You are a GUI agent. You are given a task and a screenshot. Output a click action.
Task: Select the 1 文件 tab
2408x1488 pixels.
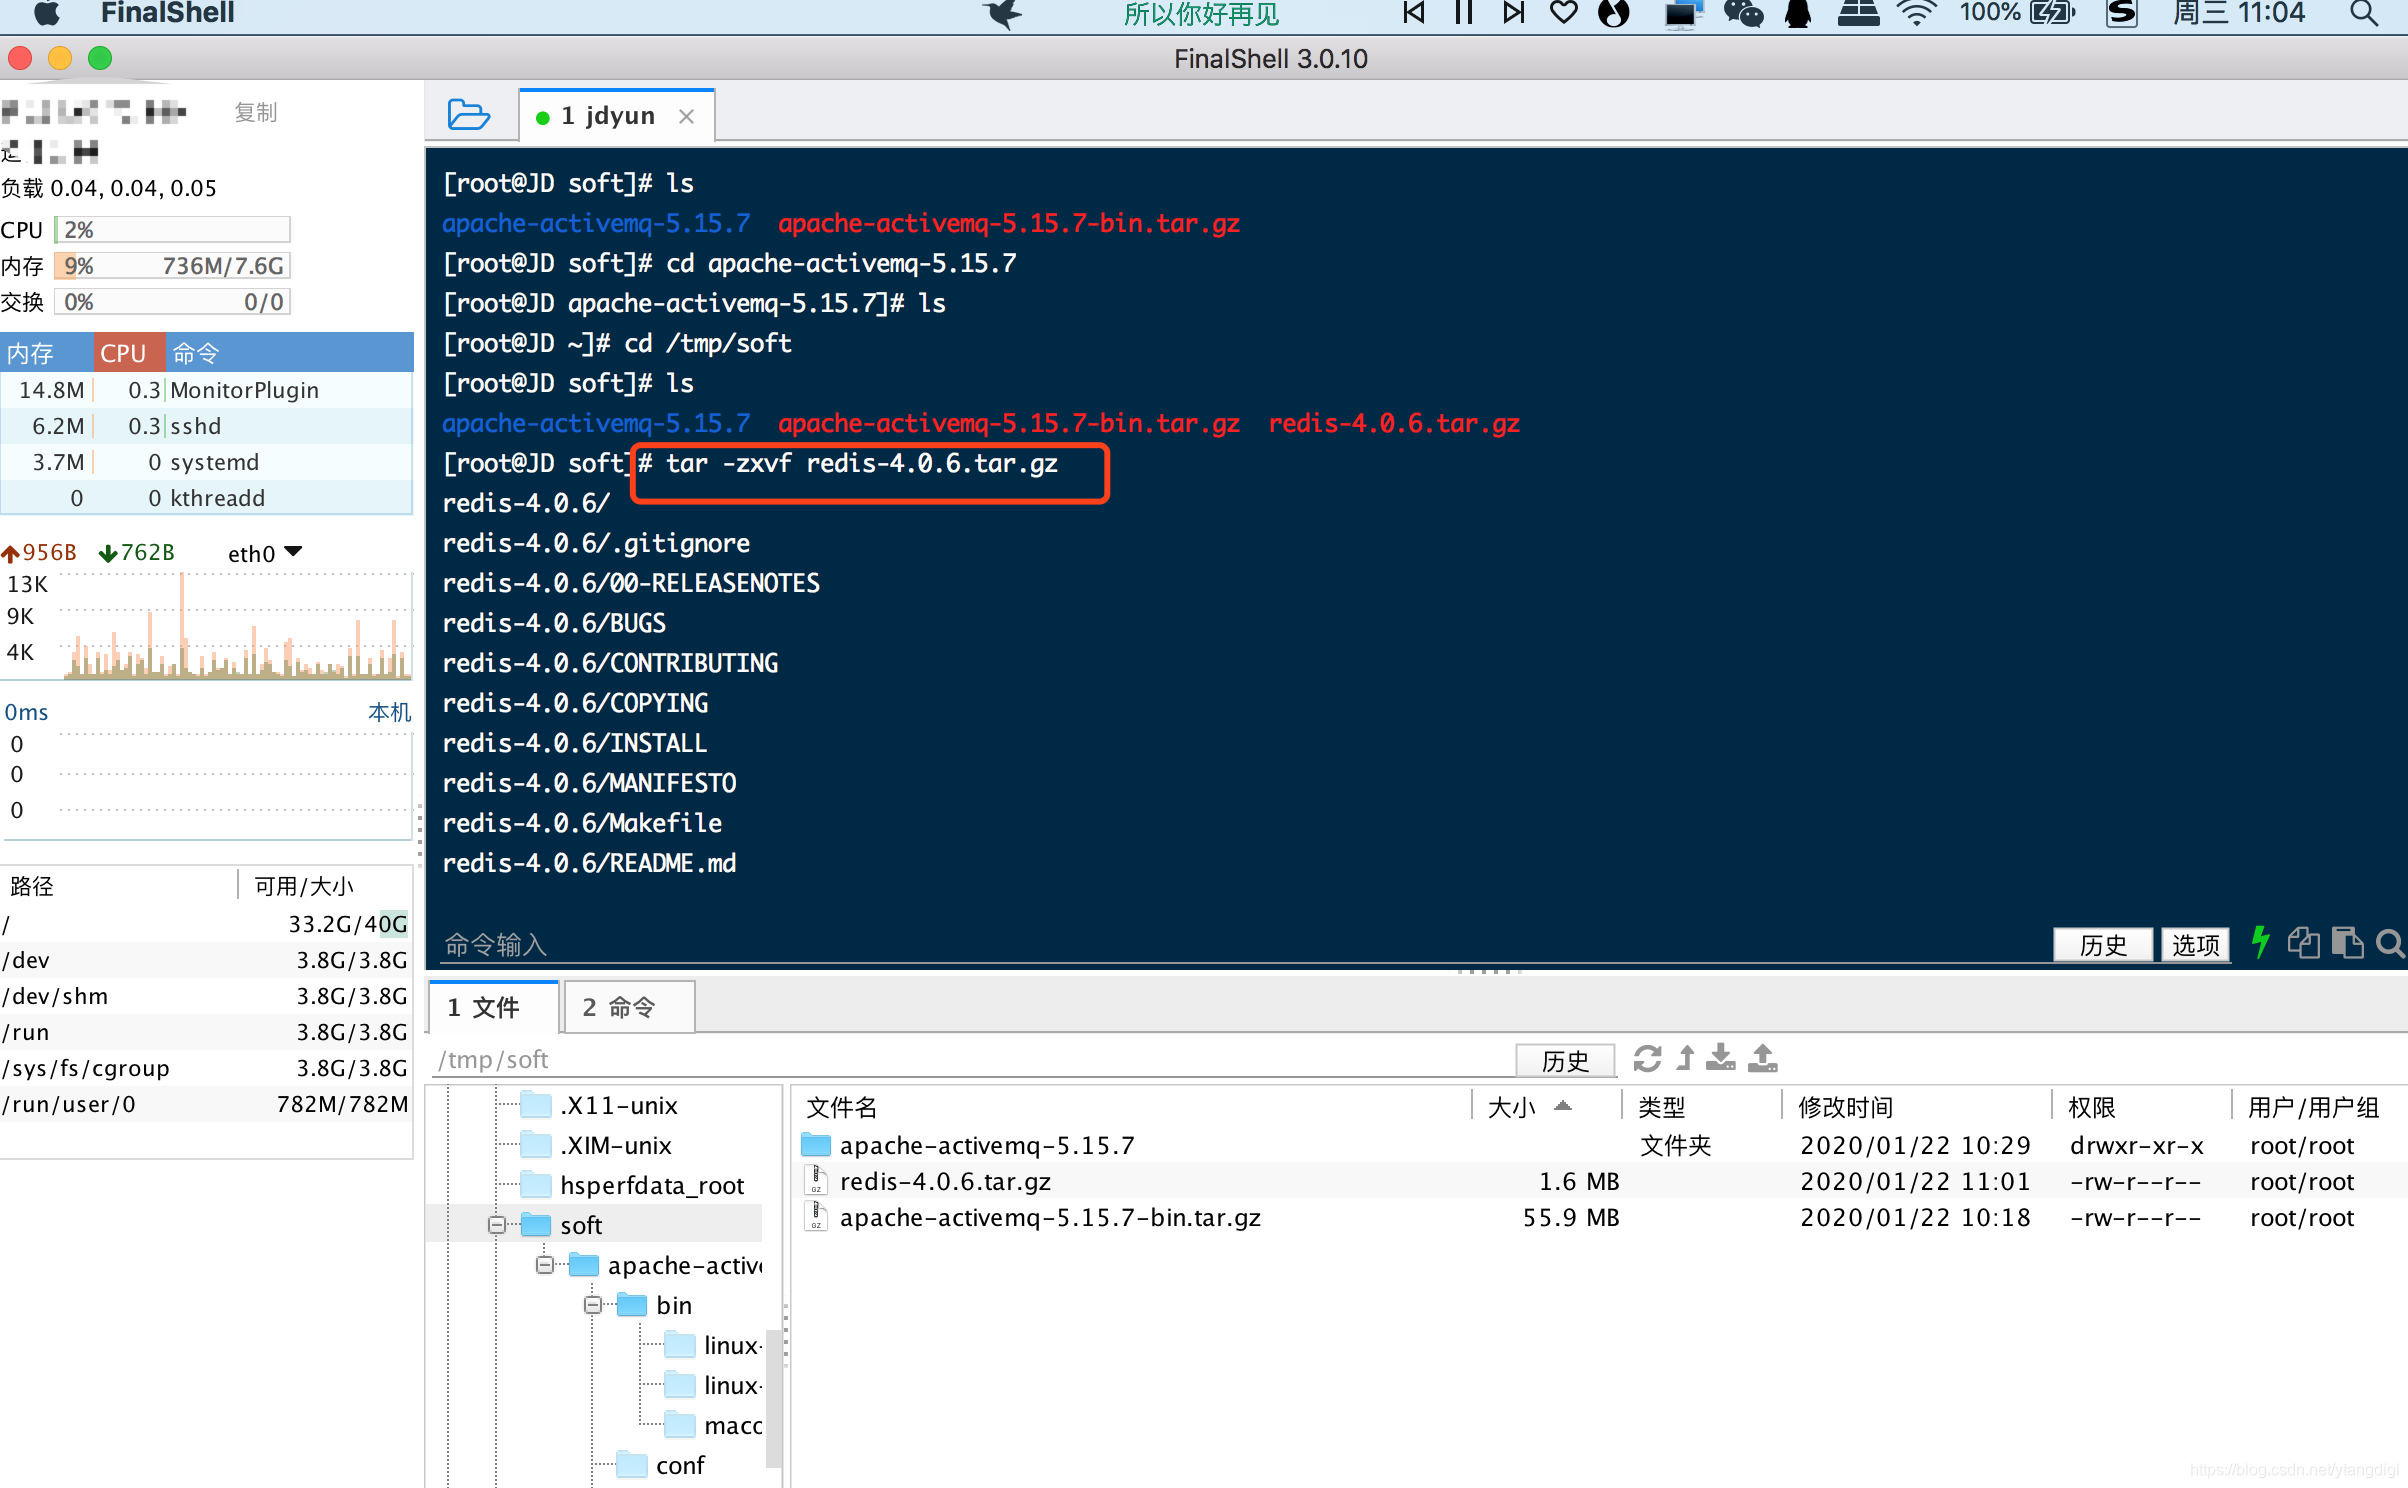click(493, 1007)
